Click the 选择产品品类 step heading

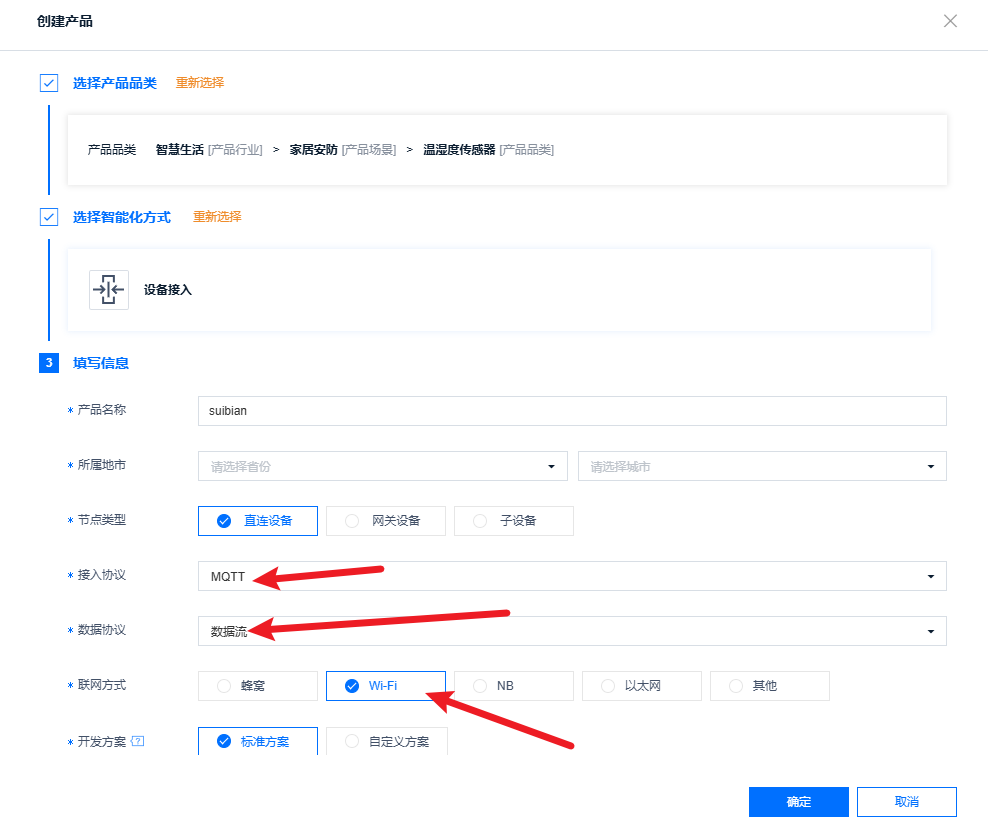[115, 83]
